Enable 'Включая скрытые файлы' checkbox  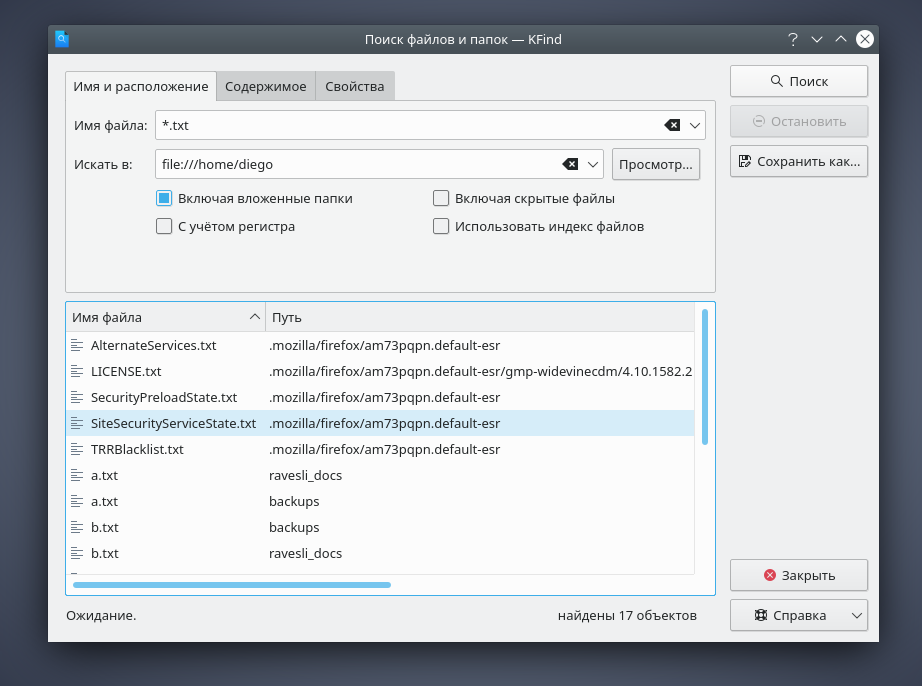441,198
